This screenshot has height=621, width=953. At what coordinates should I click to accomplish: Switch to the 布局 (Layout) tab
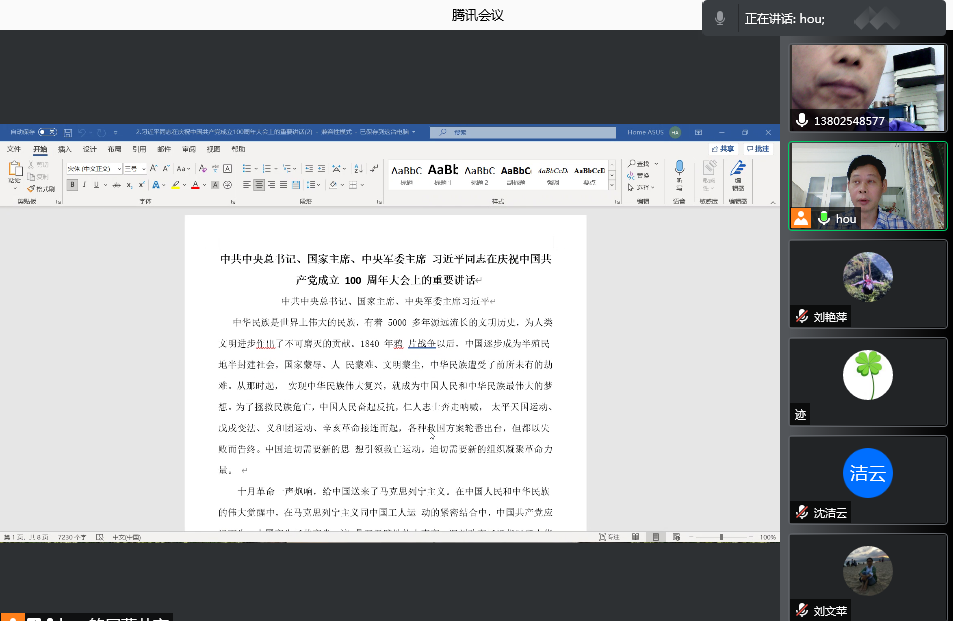pyautogui.click(x=114, y=149)
